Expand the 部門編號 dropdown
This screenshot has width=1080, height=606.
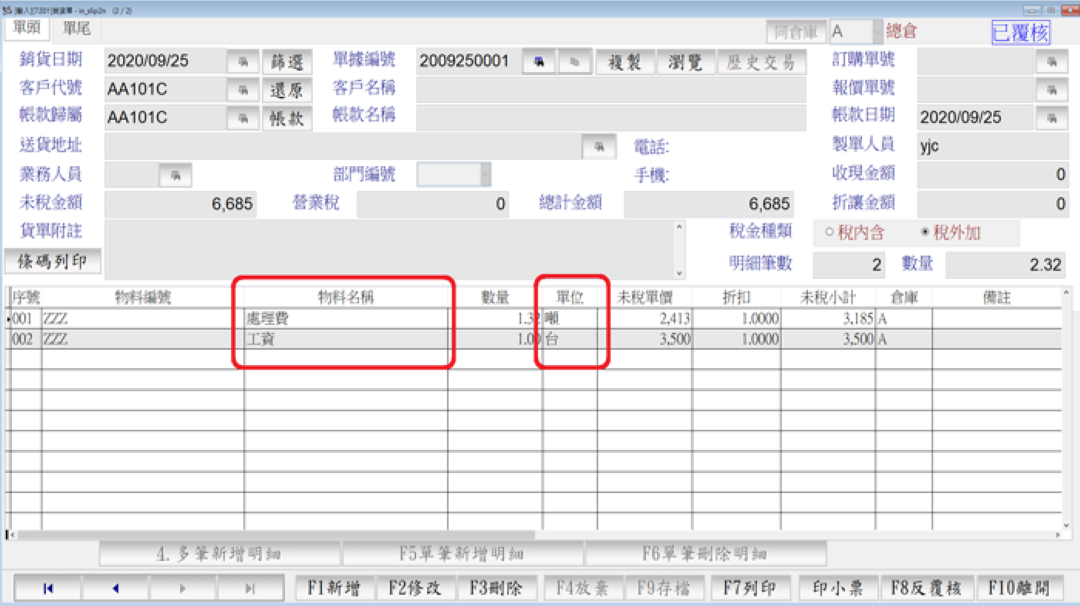[485, 175]
